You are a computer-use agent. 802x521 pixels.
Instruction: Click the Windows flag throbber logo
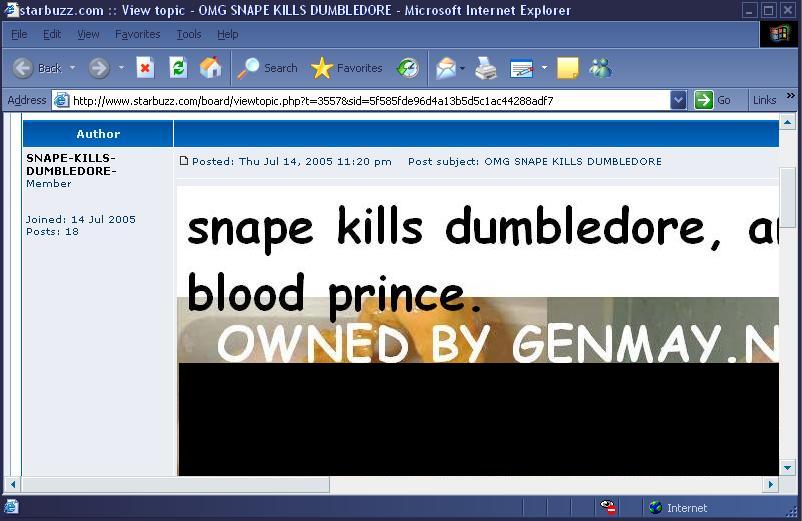pos(779,34)
